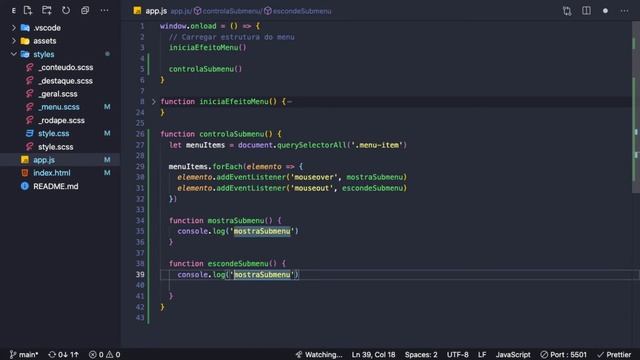Refresh the explorer file tree
This screenshot has width=640, height=360.
click(x=66, y=11)
